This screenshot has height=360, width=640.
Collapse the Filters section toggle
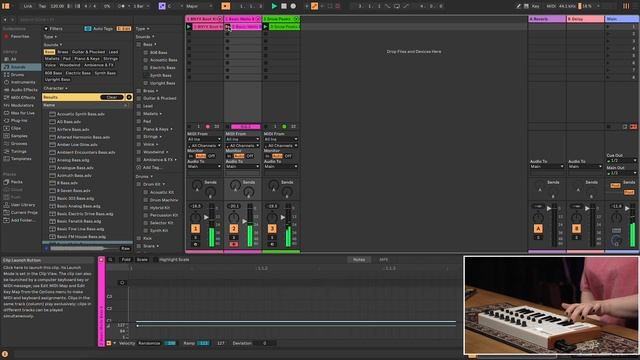pyautogui.click(x=46, y=29)
